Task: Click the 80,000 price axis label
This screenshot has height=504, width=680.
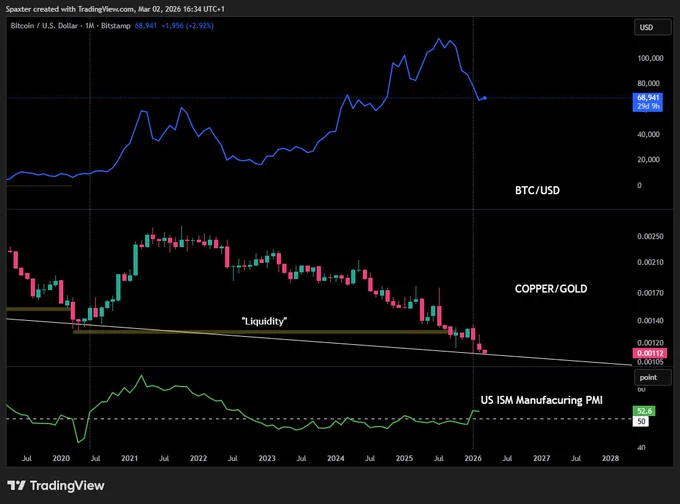Action: (648, 83)
